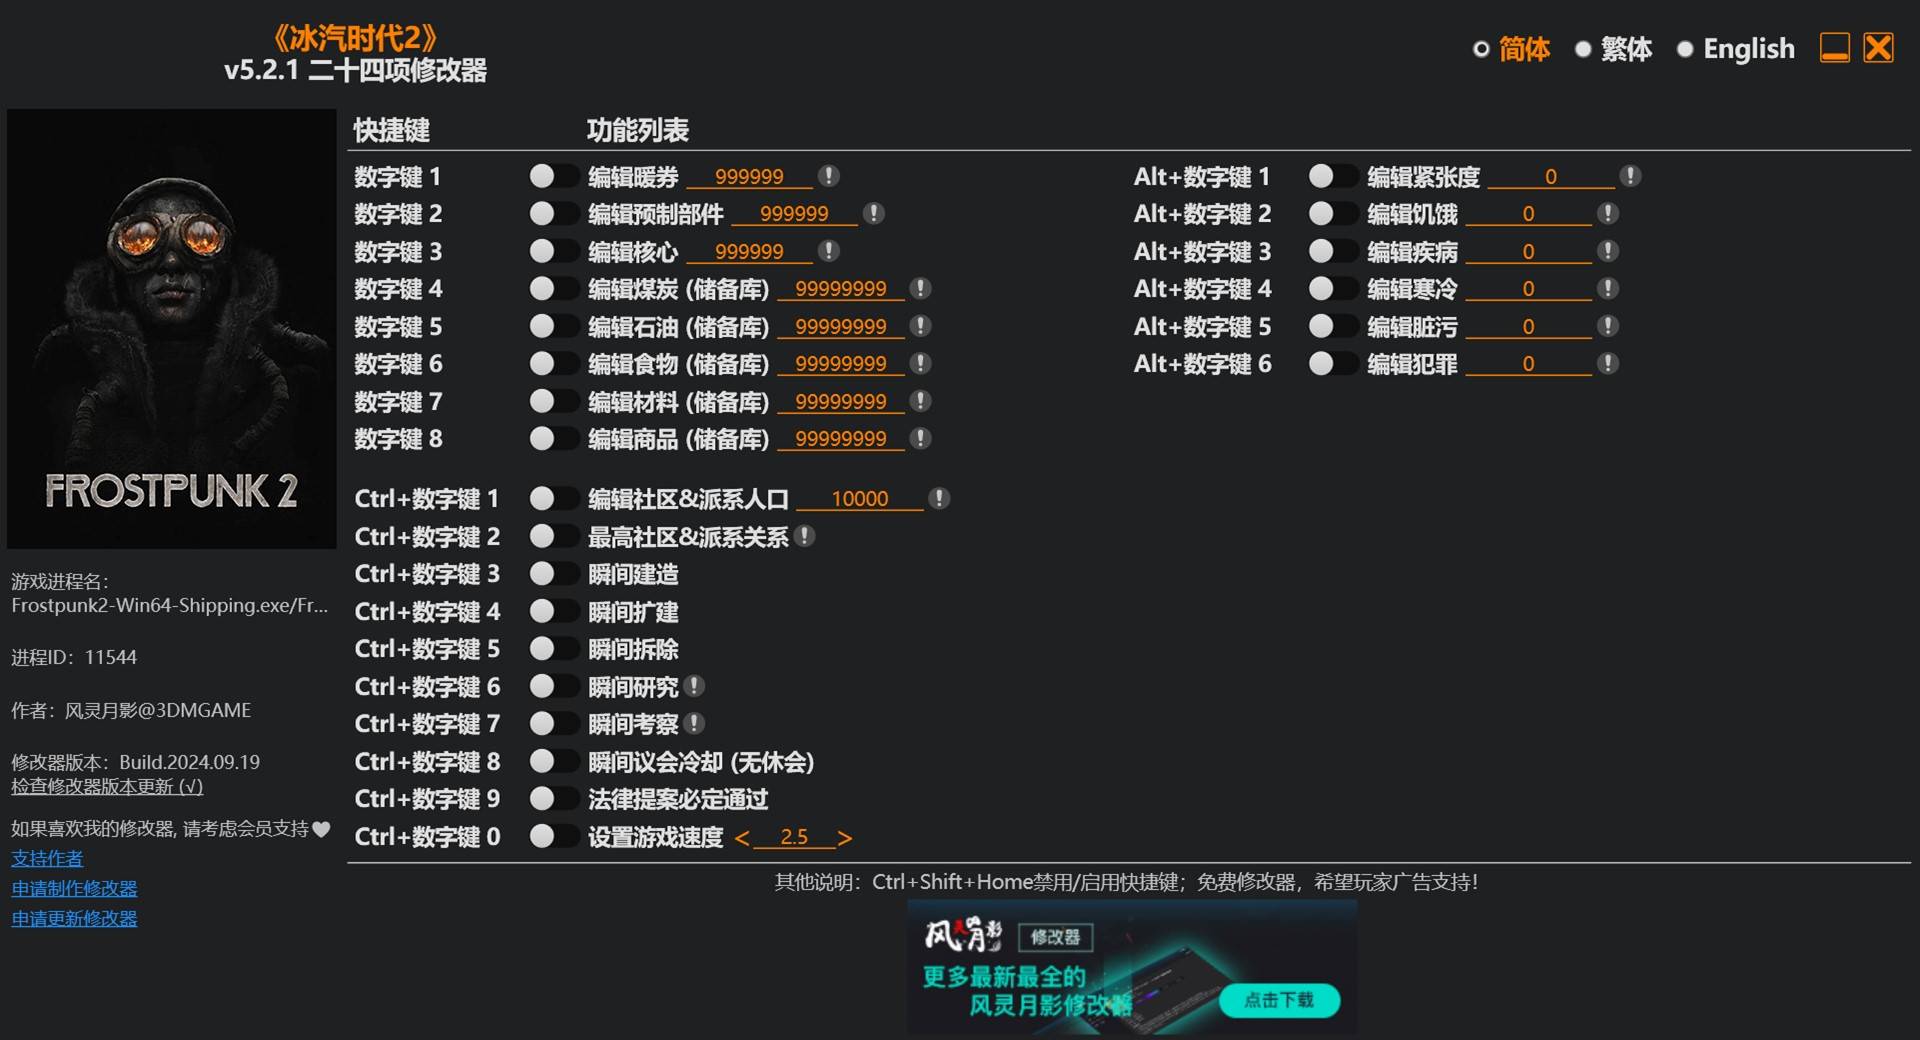Image resolution: width=1920 pixels, height=1040 pixels.
Task: Click info icon next to 最高社区&派系关系
Action: 804,536
